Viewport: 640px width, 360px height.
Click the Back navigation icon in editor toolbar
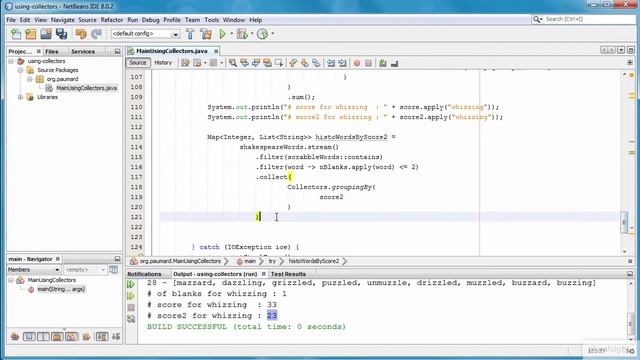pyautogui.click(x=197, y=63)
